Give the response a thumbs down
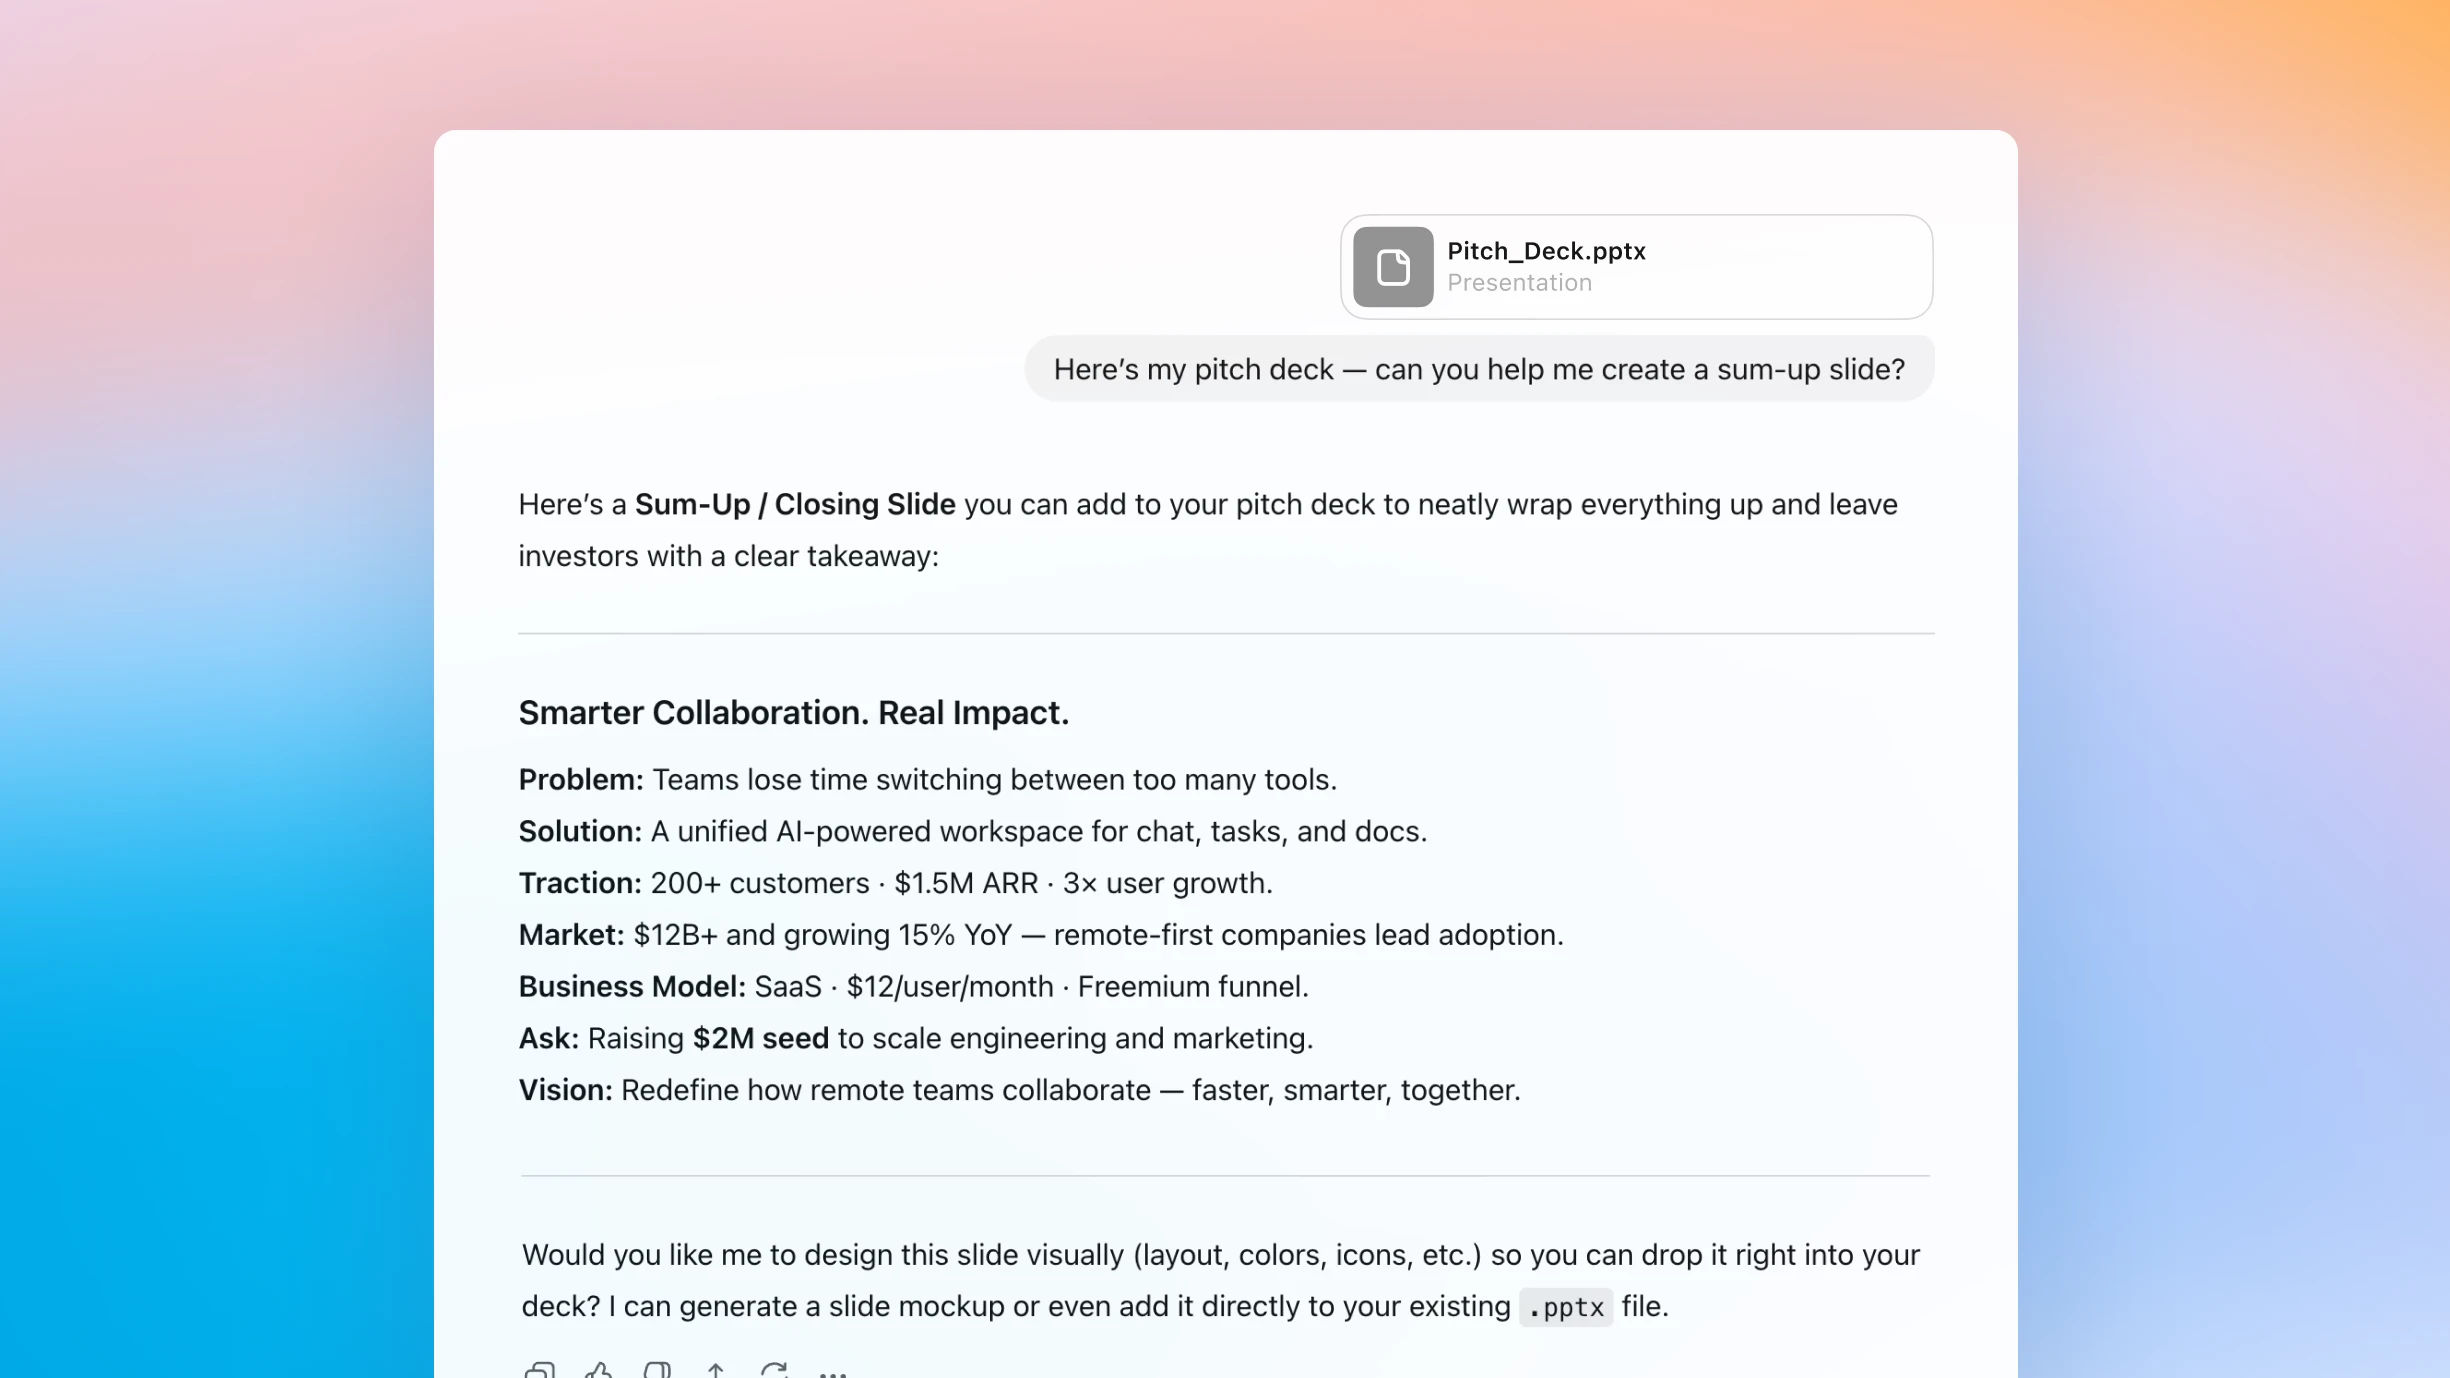2450x1378 pixels. 657,1370
